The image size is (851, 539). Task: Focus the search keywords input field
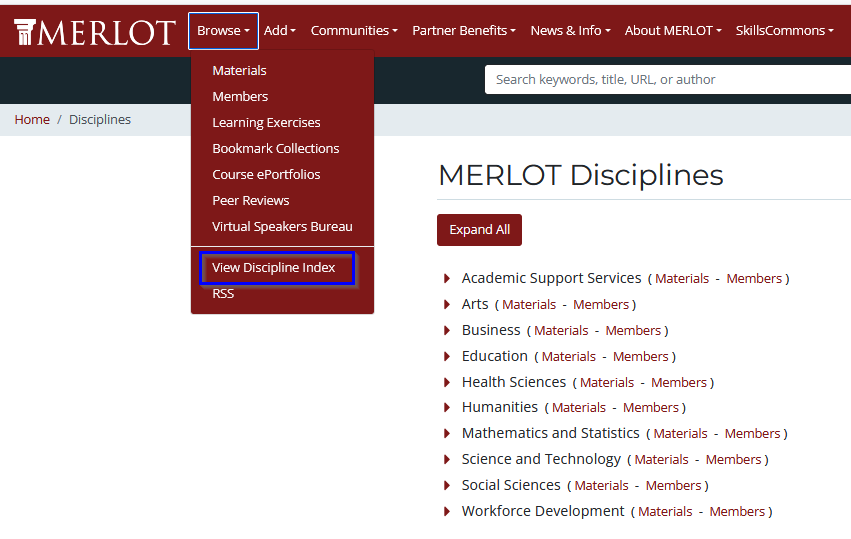point(665,80)
